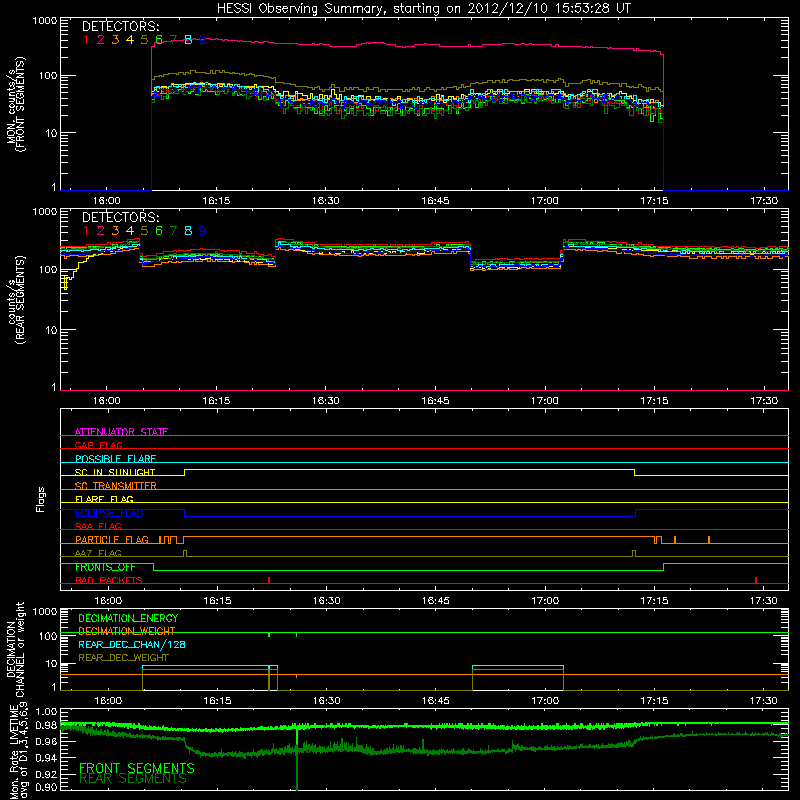Viewport: 800px width, 800px height.
Task: Click the 16:45 tick label under the Flags plot
Action: tap(436, 601)
